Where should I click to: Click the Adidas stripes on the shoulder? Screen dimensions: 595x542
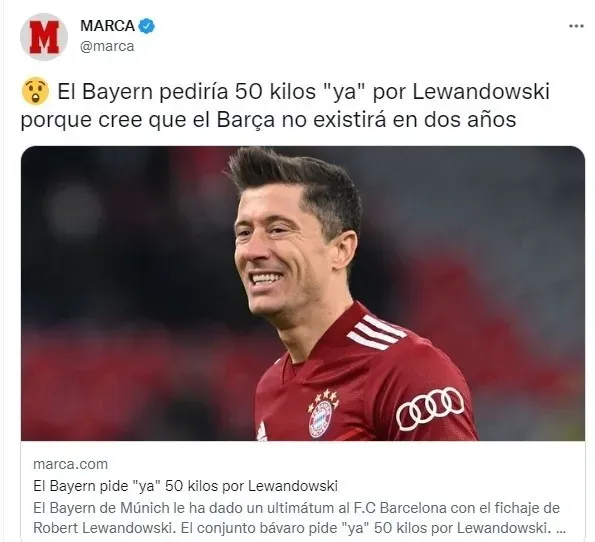pyautogui.click(x=377, y=332)
